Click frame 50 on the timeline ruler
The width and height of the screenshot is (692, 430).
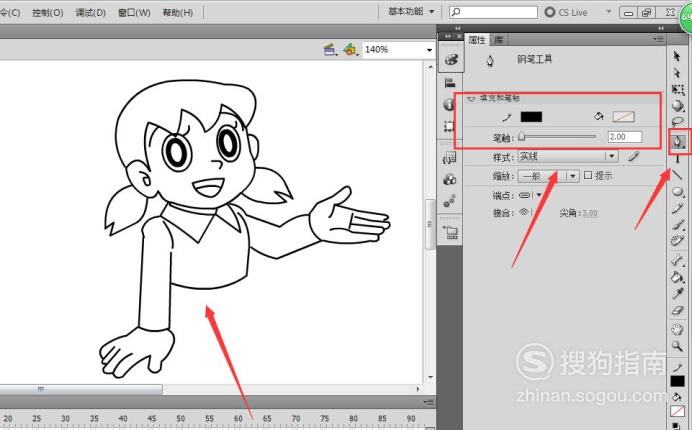tap(181, 418)
